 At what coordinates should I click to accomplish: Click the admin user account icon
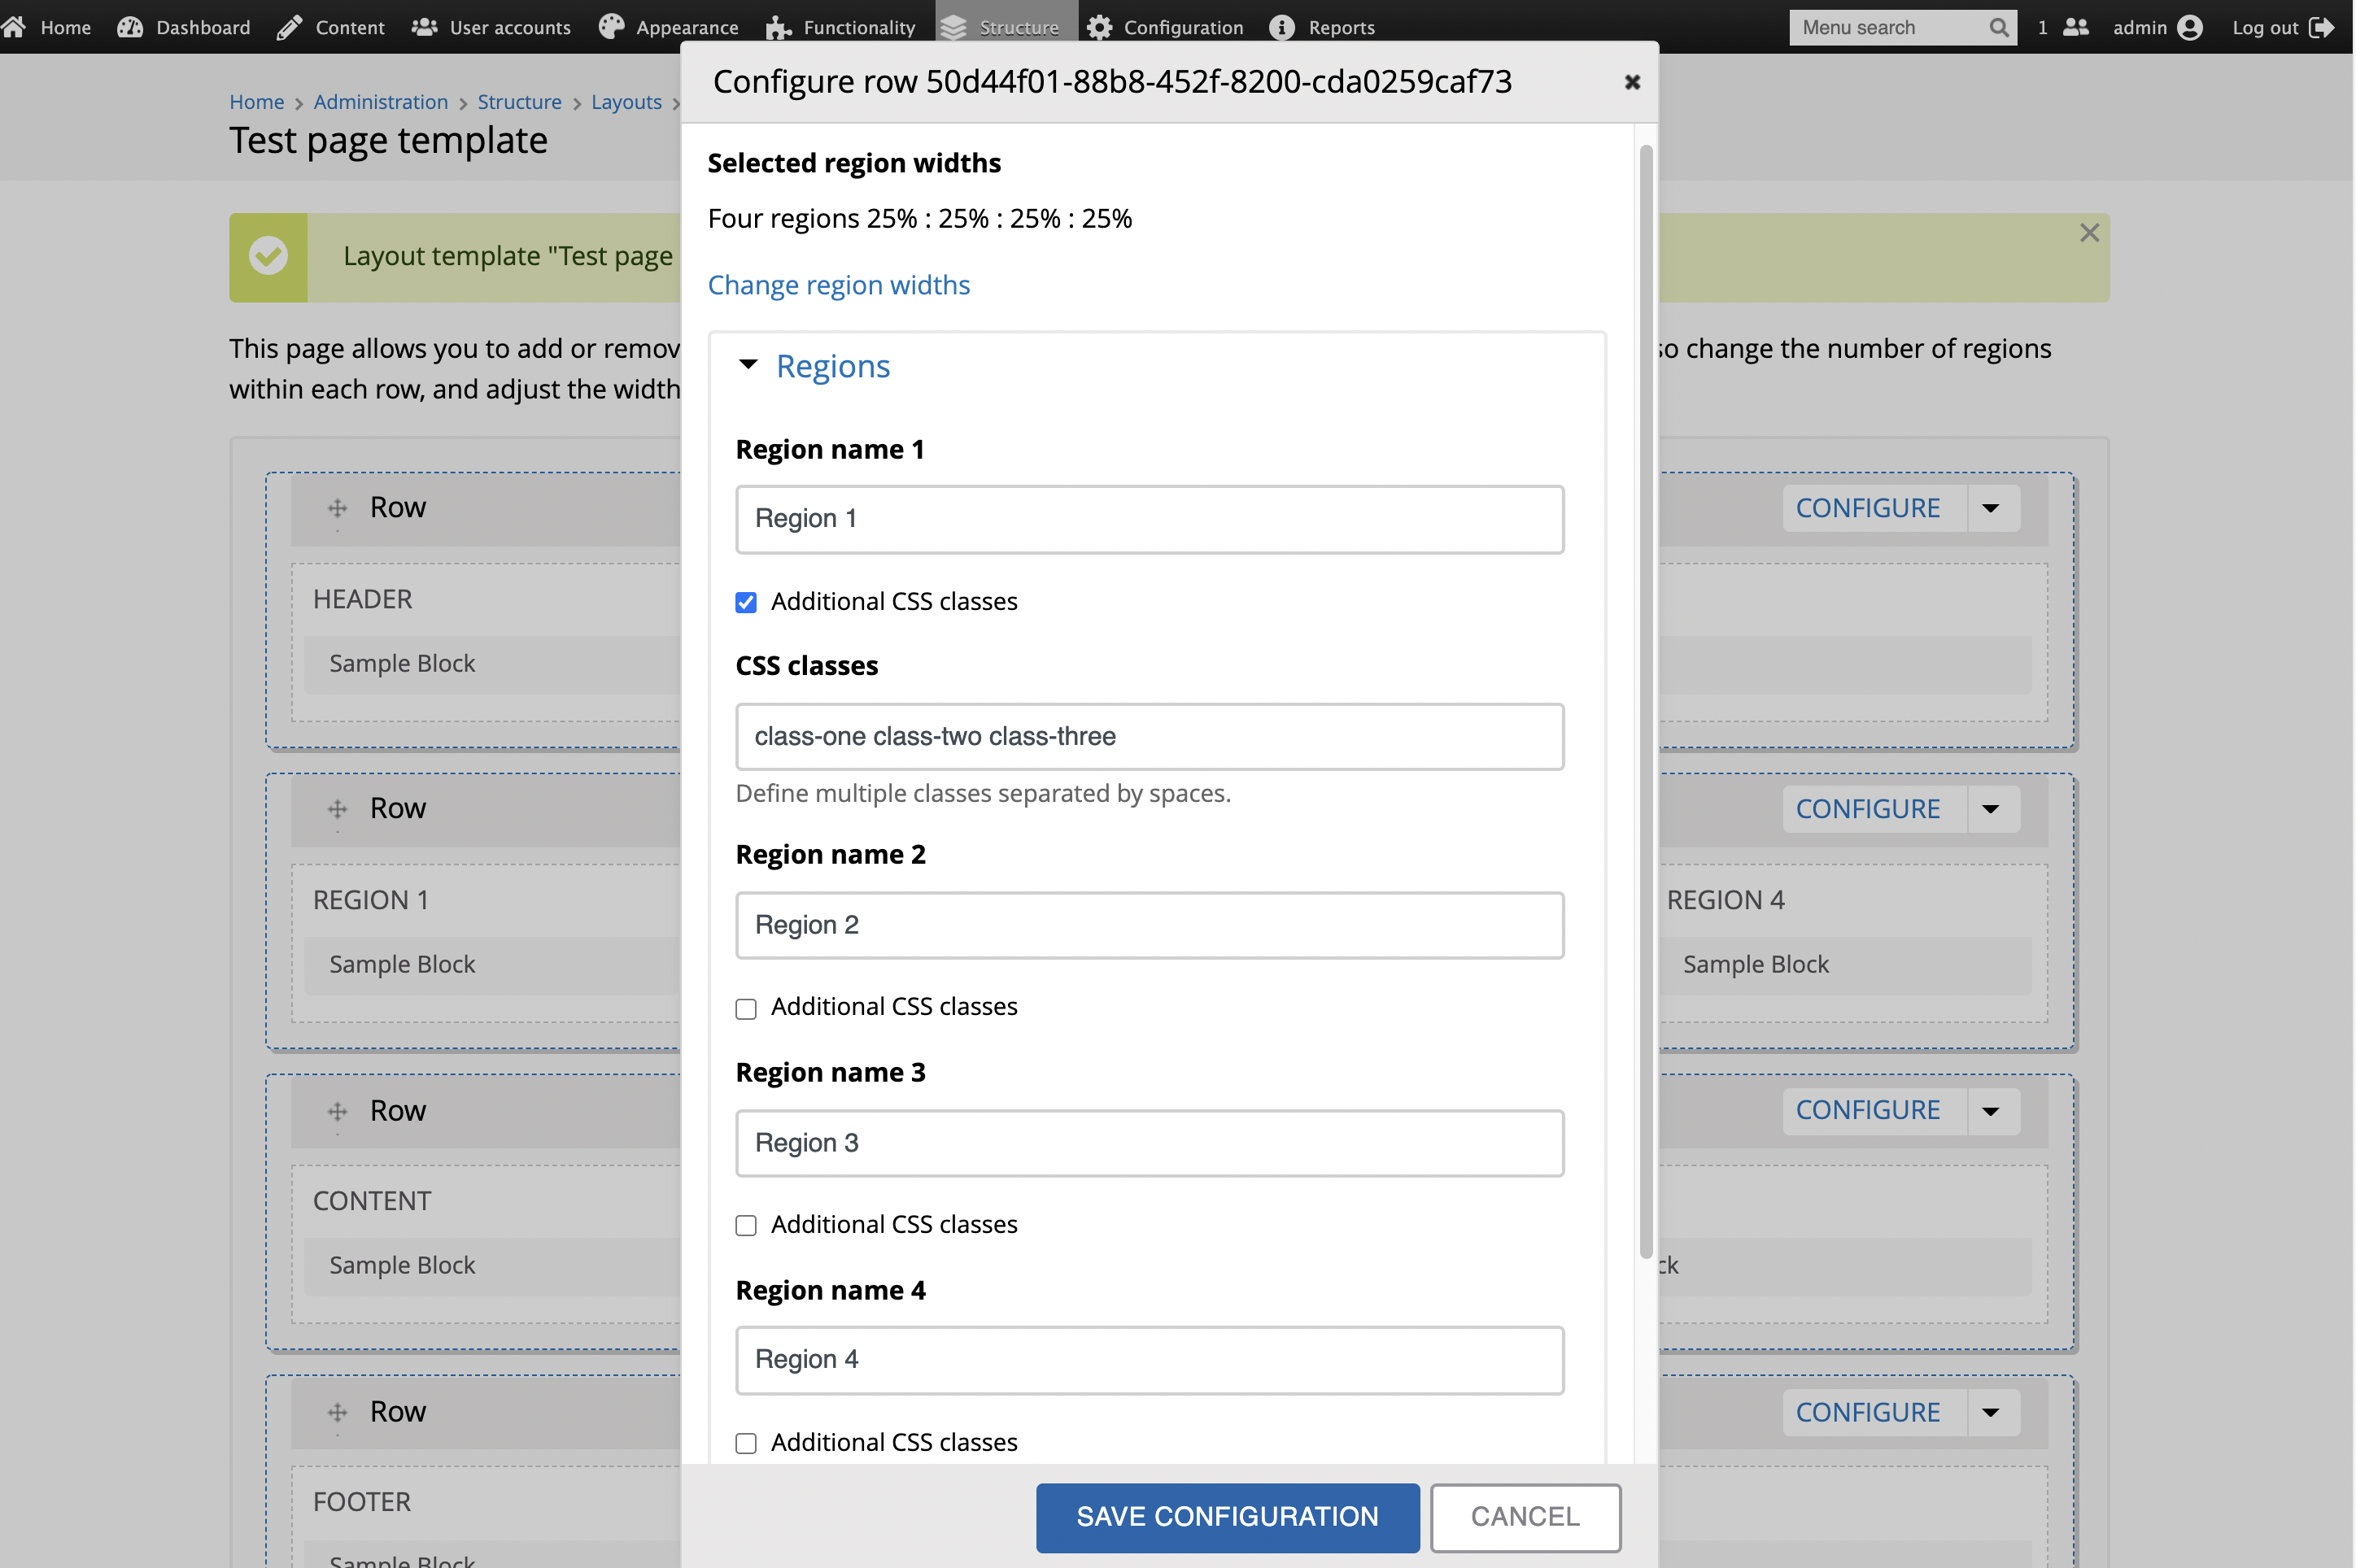click(x=2191, y=27)
